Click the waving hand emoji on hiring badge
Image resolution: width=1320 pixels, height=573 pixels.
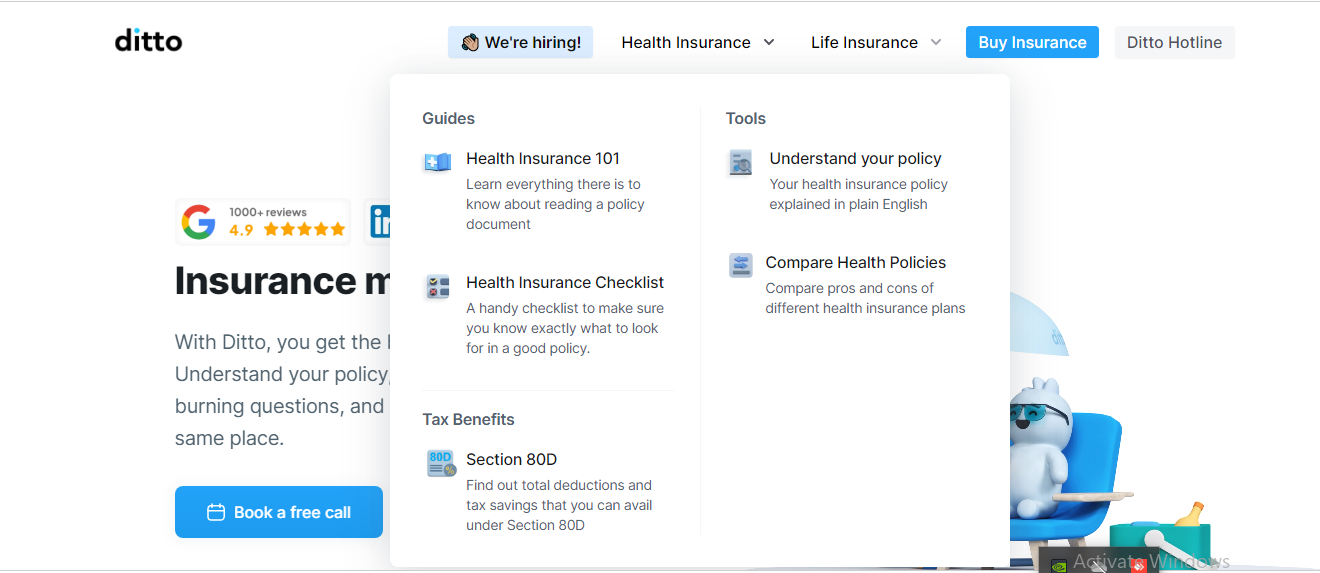470,42
